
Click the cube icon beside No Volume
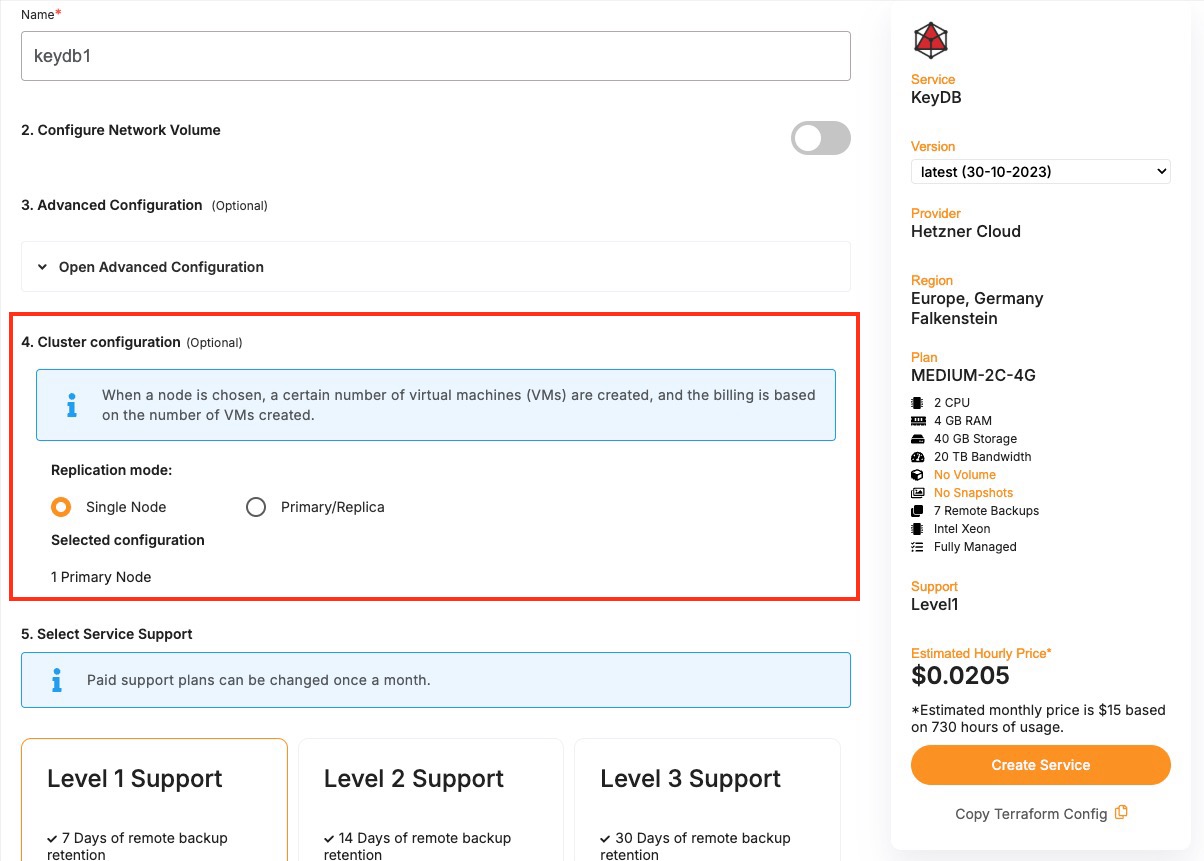917,475
